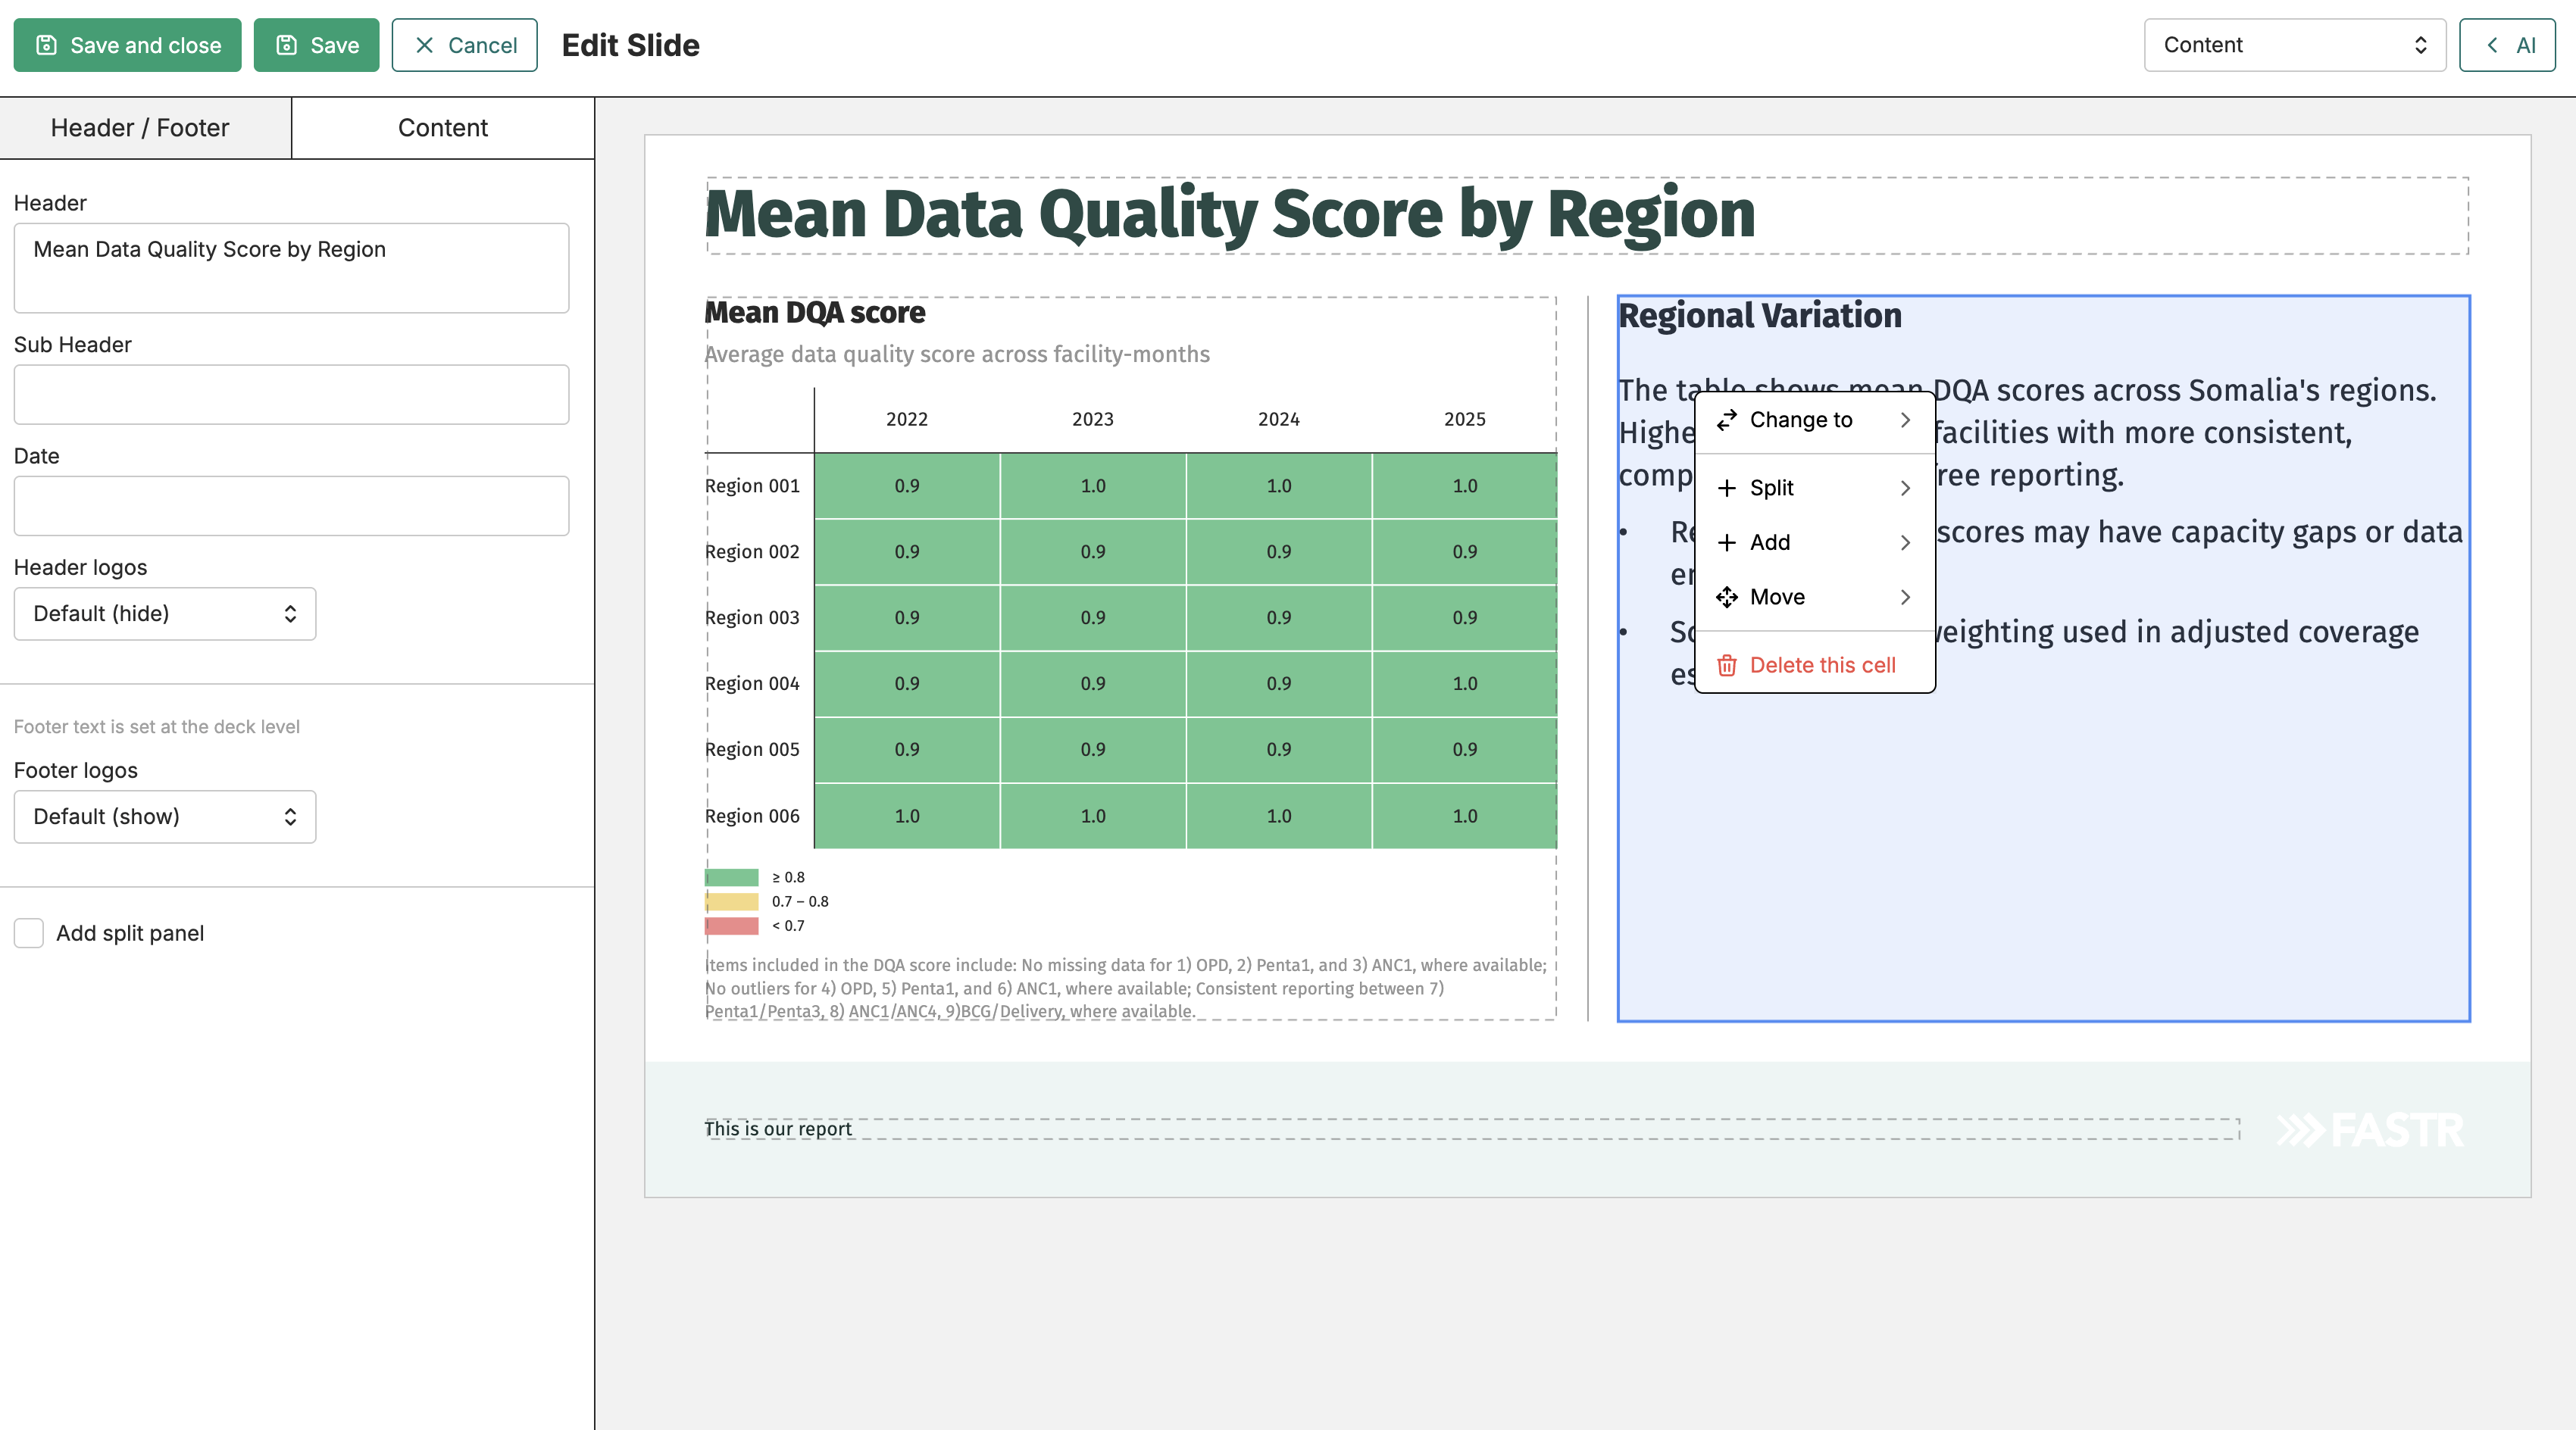Viewport: 2576px width, 1430px height.
Task: Click the plus icon next to Split
Action: point(1727,488)
